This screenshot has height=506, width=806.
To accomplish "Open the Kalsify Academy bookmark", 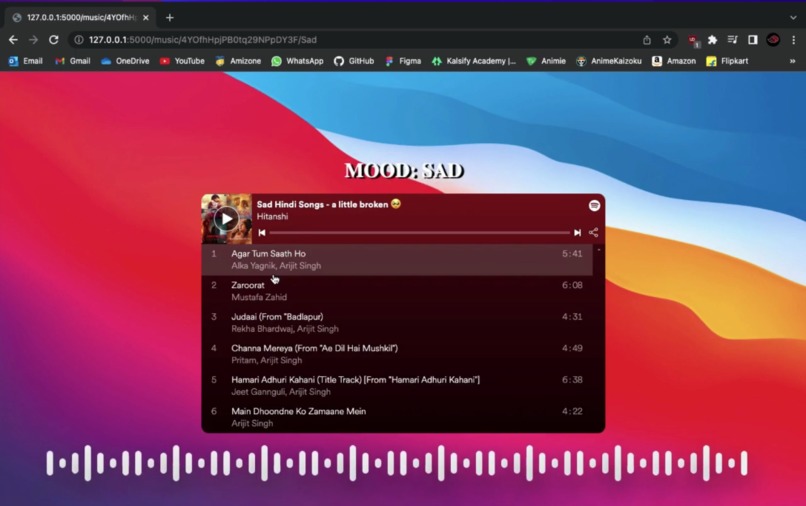I will point(474,61).
